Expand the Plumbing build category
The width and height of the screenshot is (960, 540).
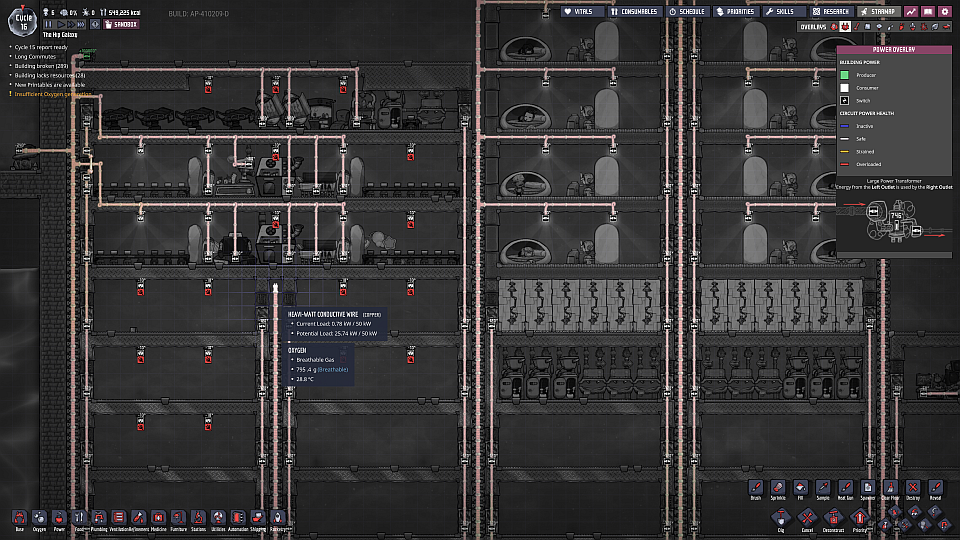click(x=98, y=518)
